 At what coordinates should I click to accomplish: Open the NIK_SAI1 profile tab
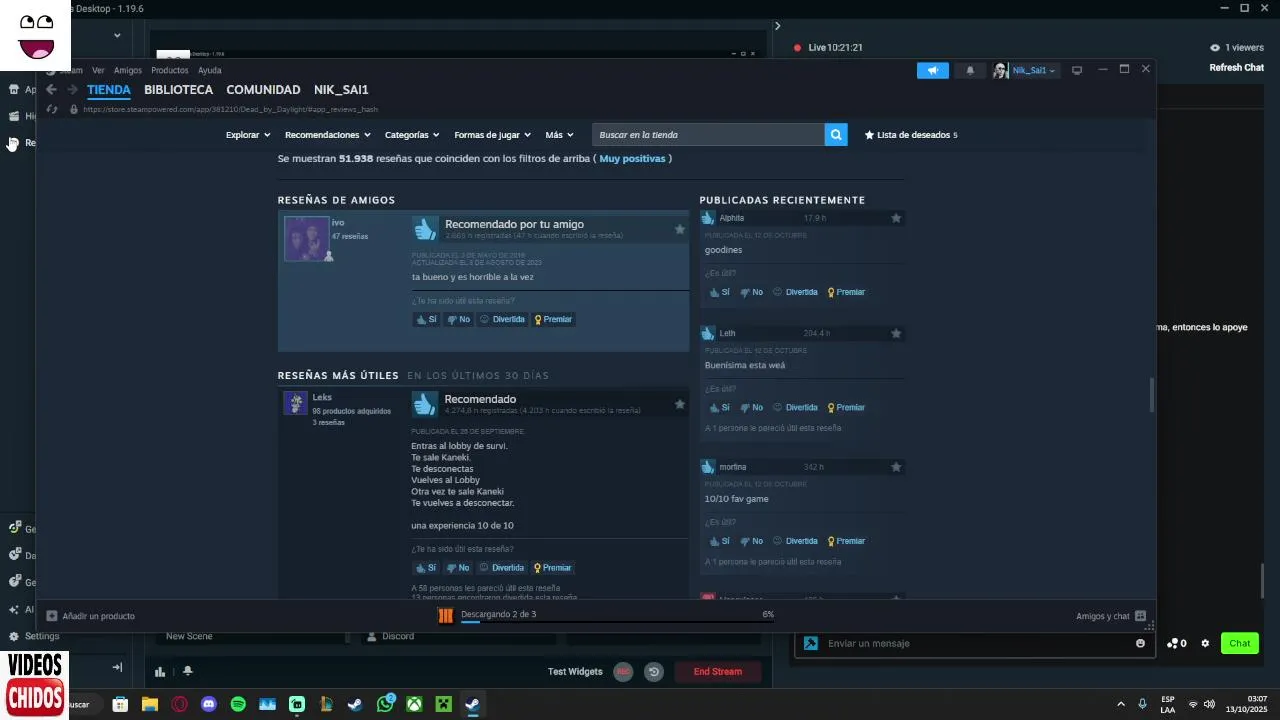click(x=341, y=89)
